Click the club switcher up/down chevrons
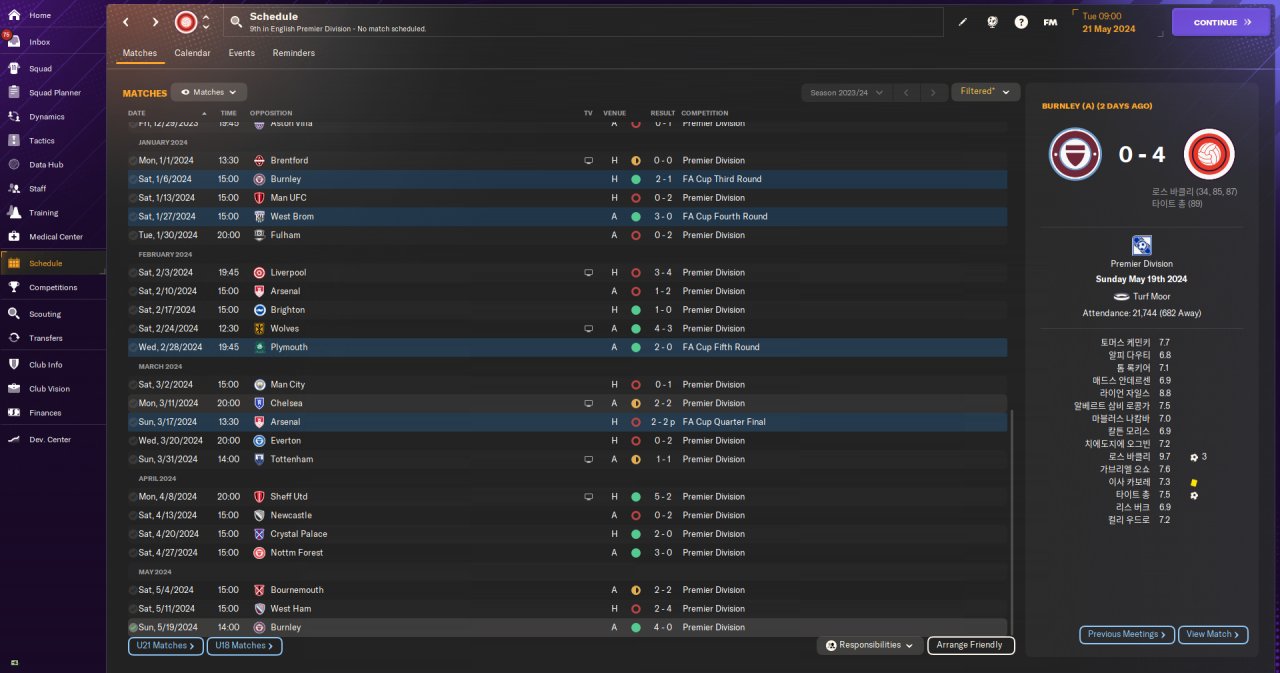Screen dimensions: 1280x673 tap(206, 22)
